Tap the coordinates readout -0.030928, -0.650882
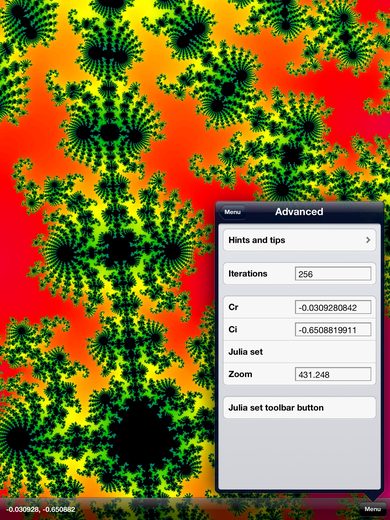 click(41, 509)
